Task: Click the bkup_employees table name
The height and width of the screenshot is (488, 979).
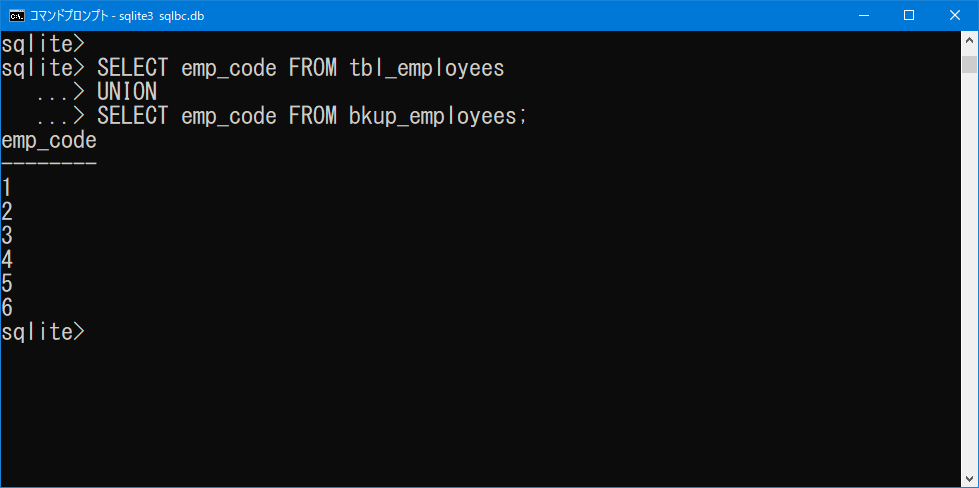Action: (433, 116)
